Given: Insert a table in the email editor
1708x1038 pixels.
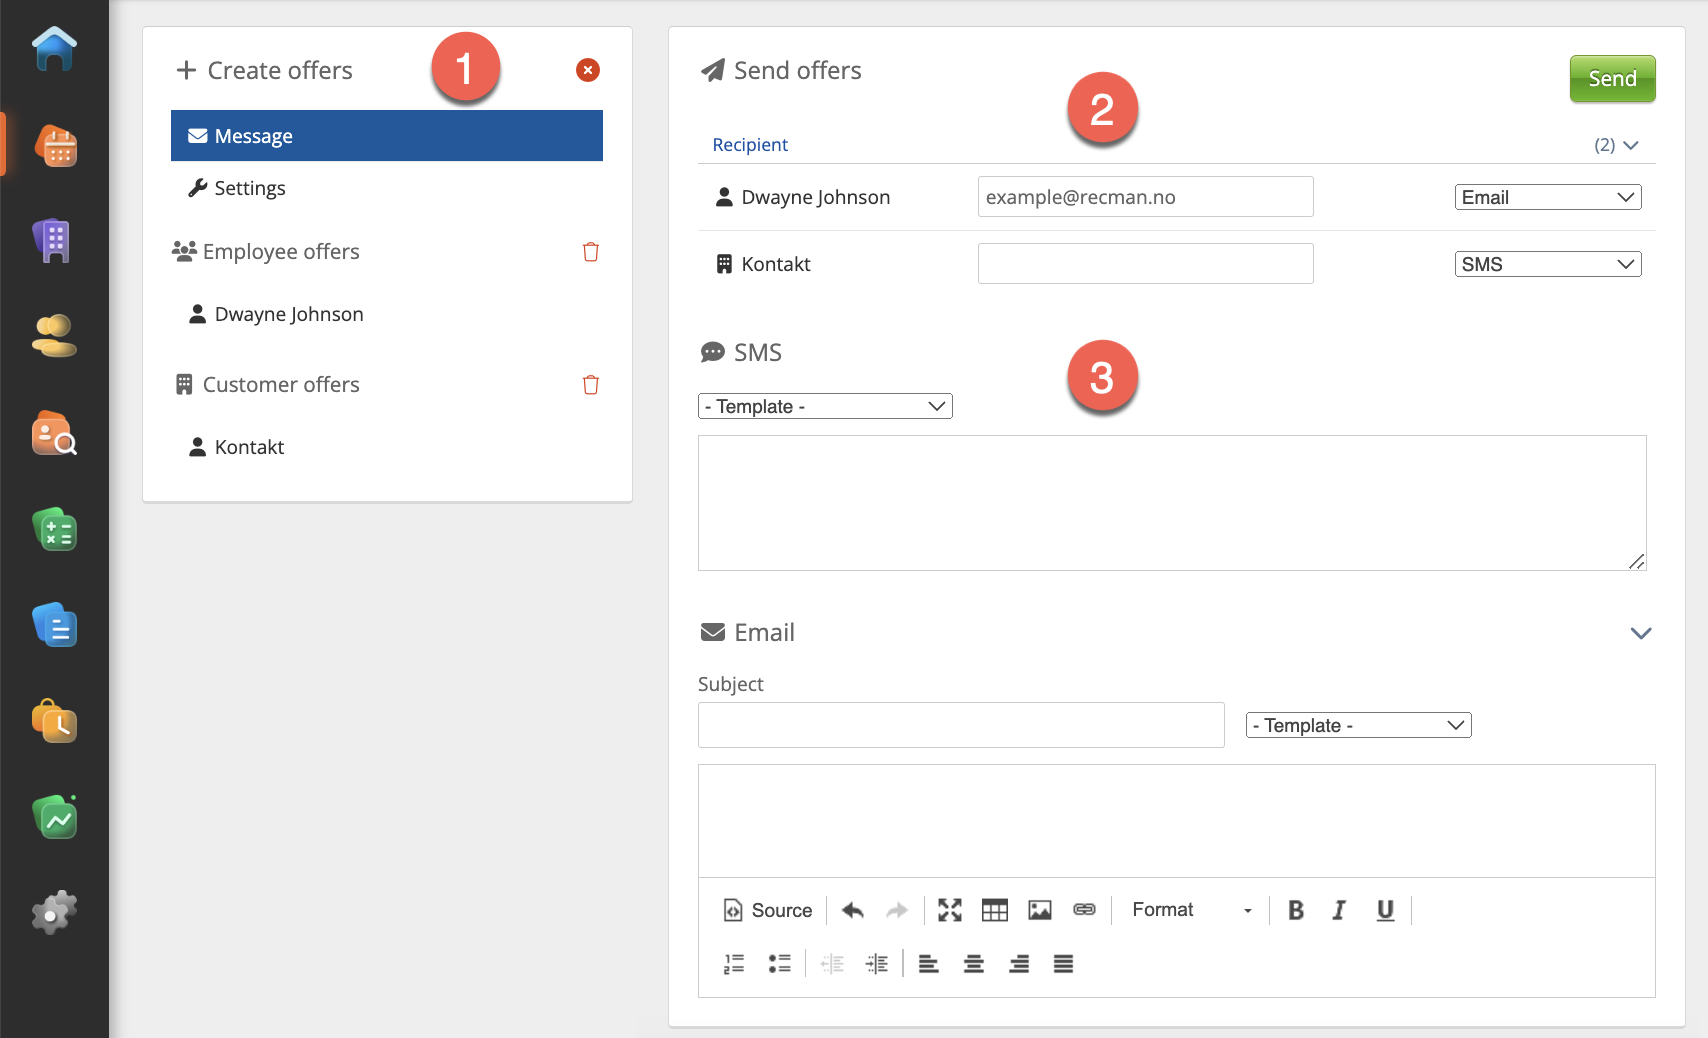Looking at the screenshot, I should (994, 910).
